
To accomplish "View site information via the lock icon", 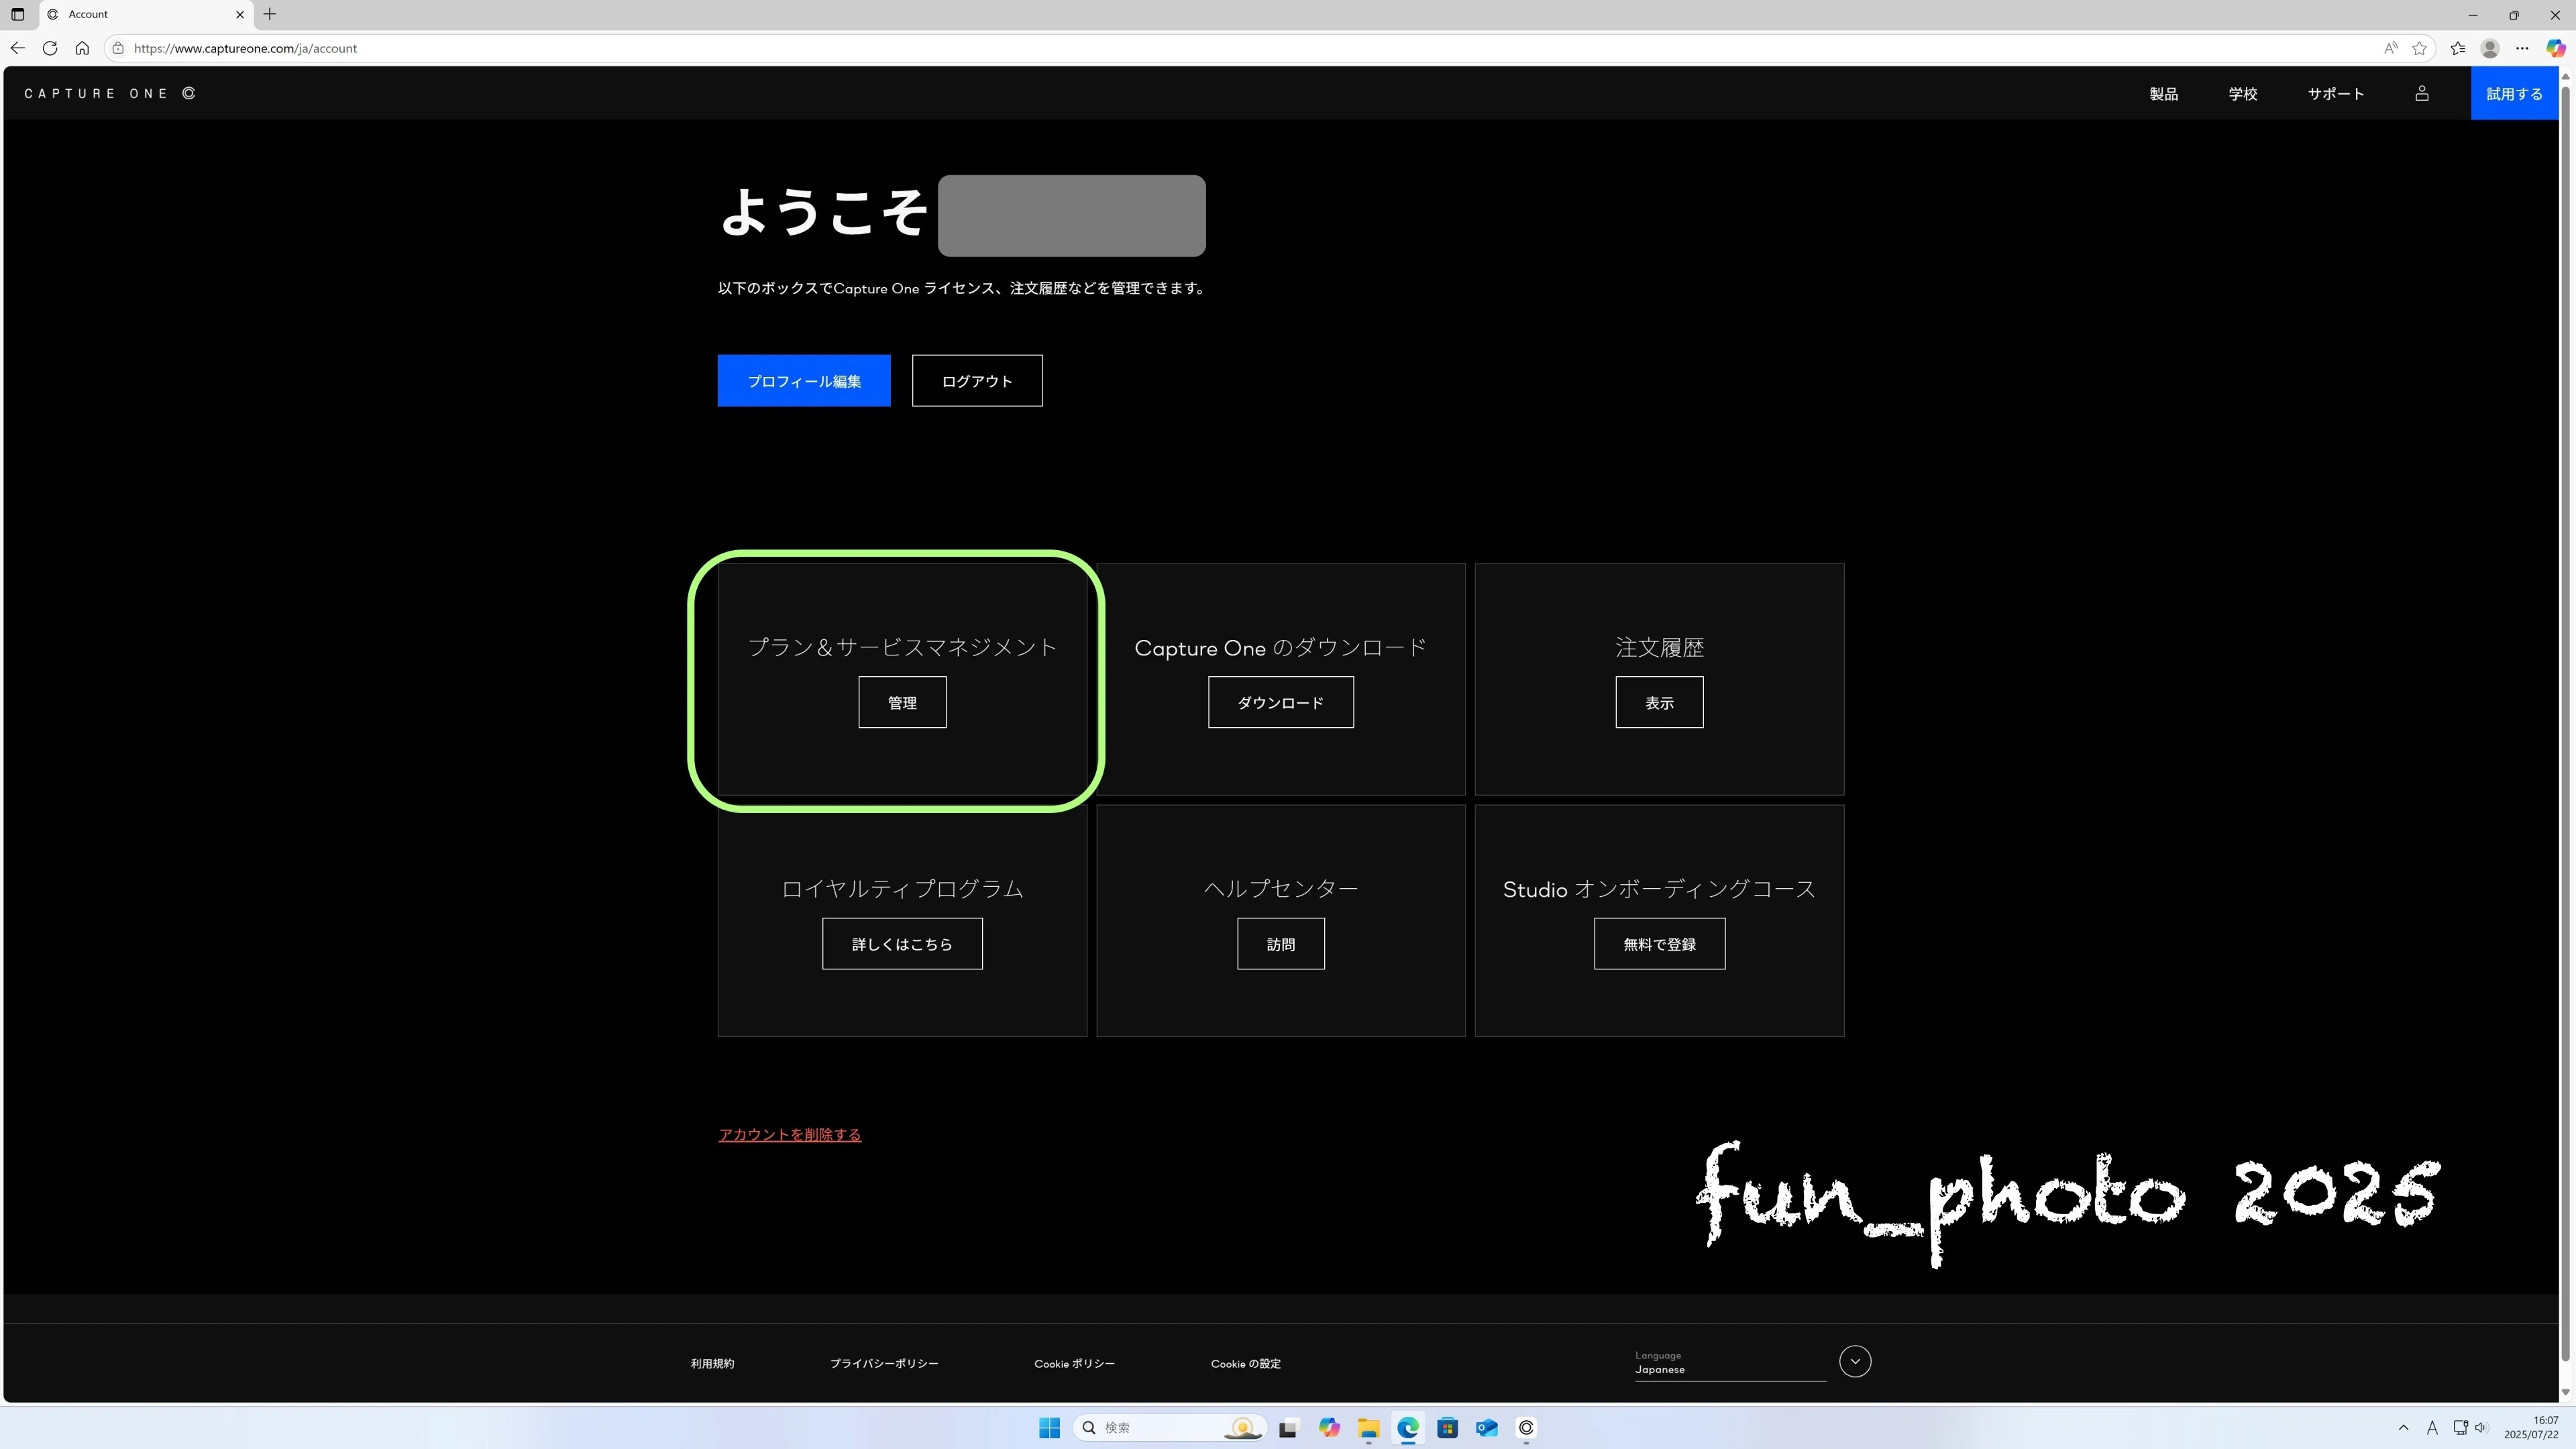I will [118, 48].
